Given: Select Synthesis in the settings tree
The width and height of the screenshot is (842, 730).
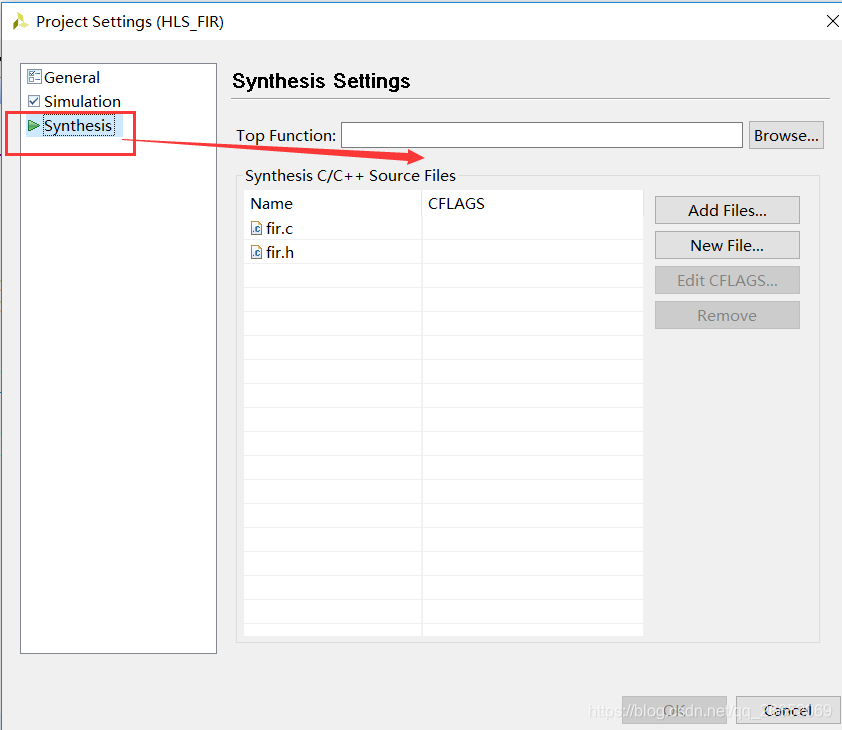Looking at the screenshot, I should point(78,126).
